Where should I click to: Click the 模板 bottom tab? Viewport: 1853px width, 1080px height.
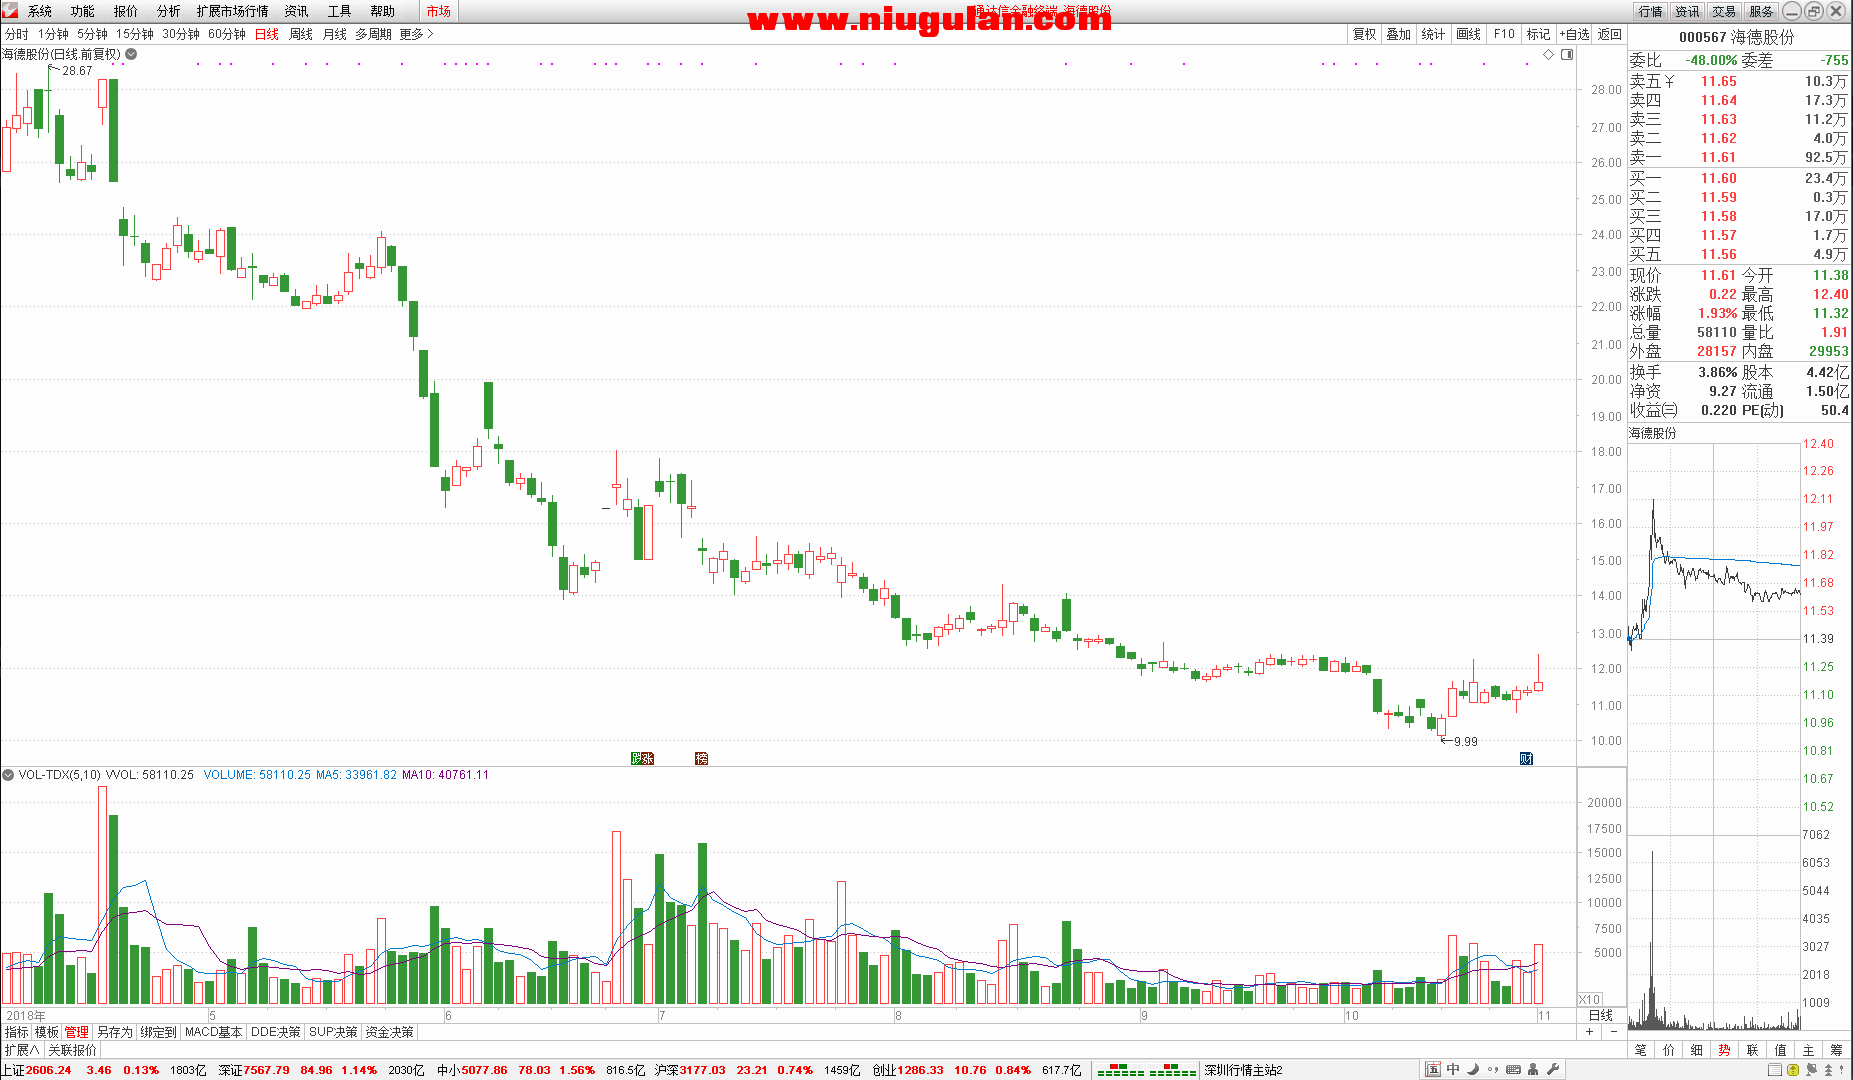[47, 1032]
